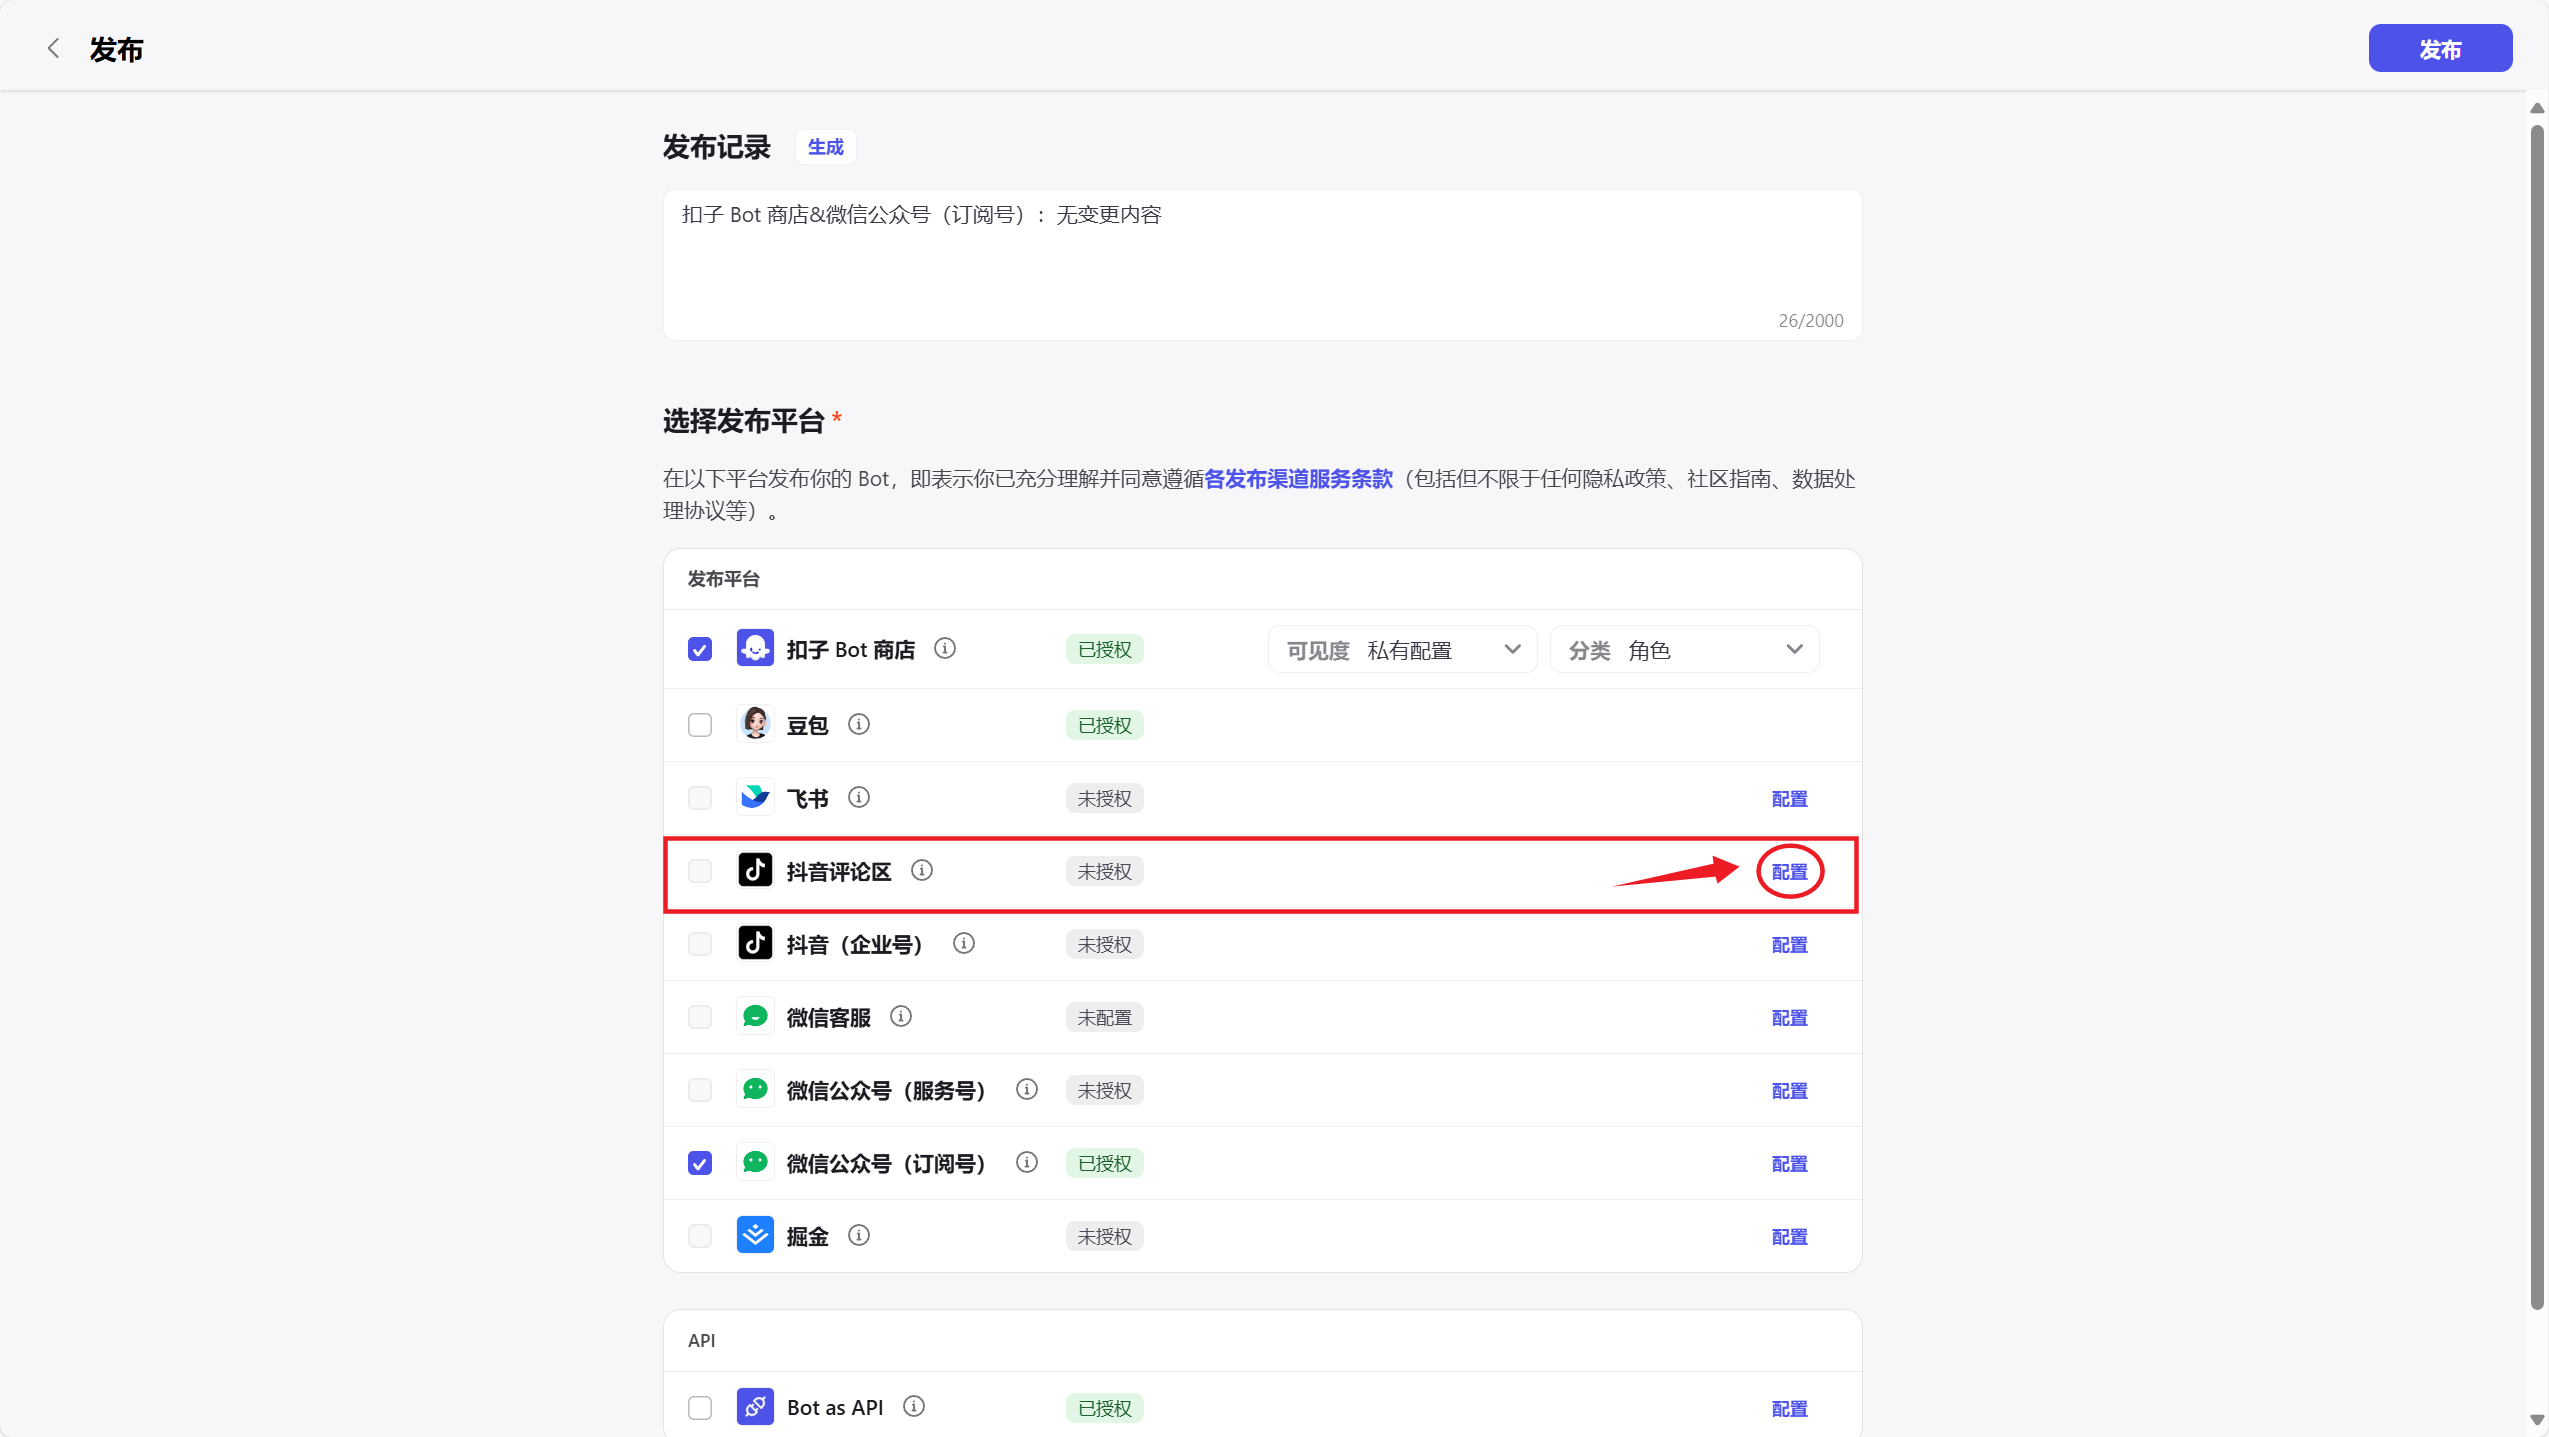The height and width of the screenshot is (1437, 2549).
Task: Tick the Bot as API checkbox
Action: click(x=700, y=1408)
